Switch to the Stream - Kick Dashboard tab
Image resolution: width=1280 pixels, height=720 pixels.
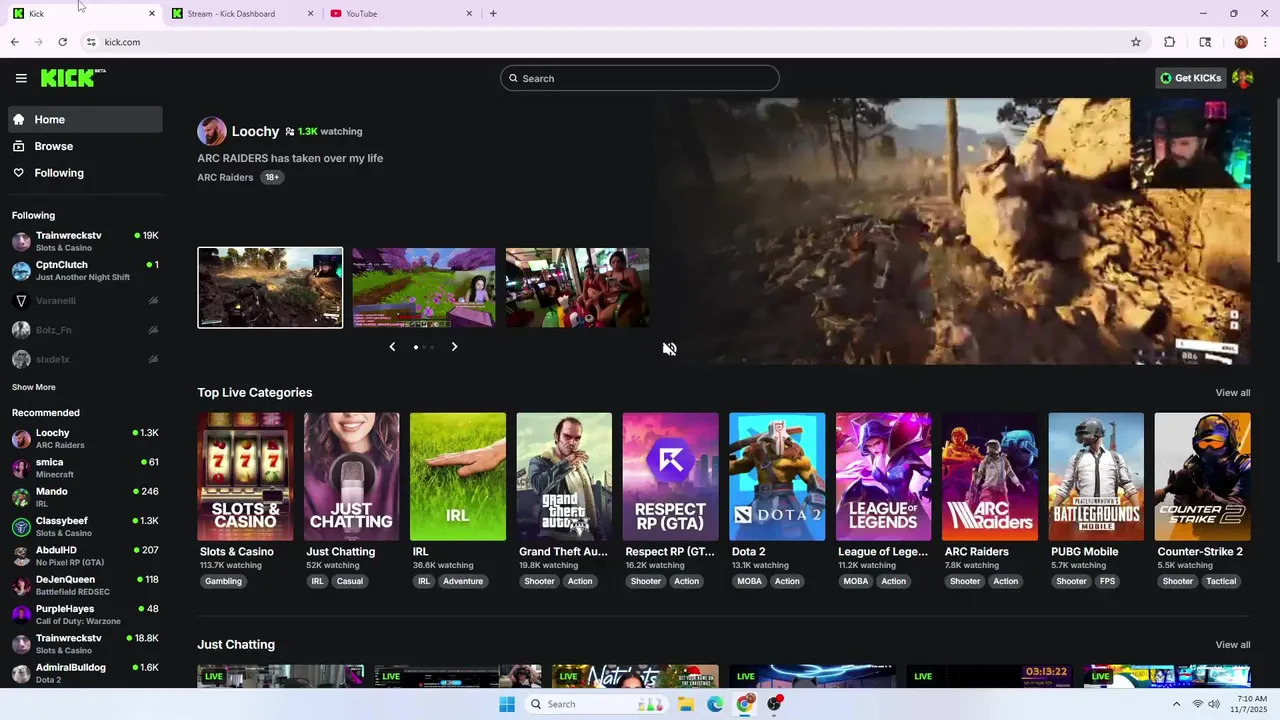[x=243, y=14]
